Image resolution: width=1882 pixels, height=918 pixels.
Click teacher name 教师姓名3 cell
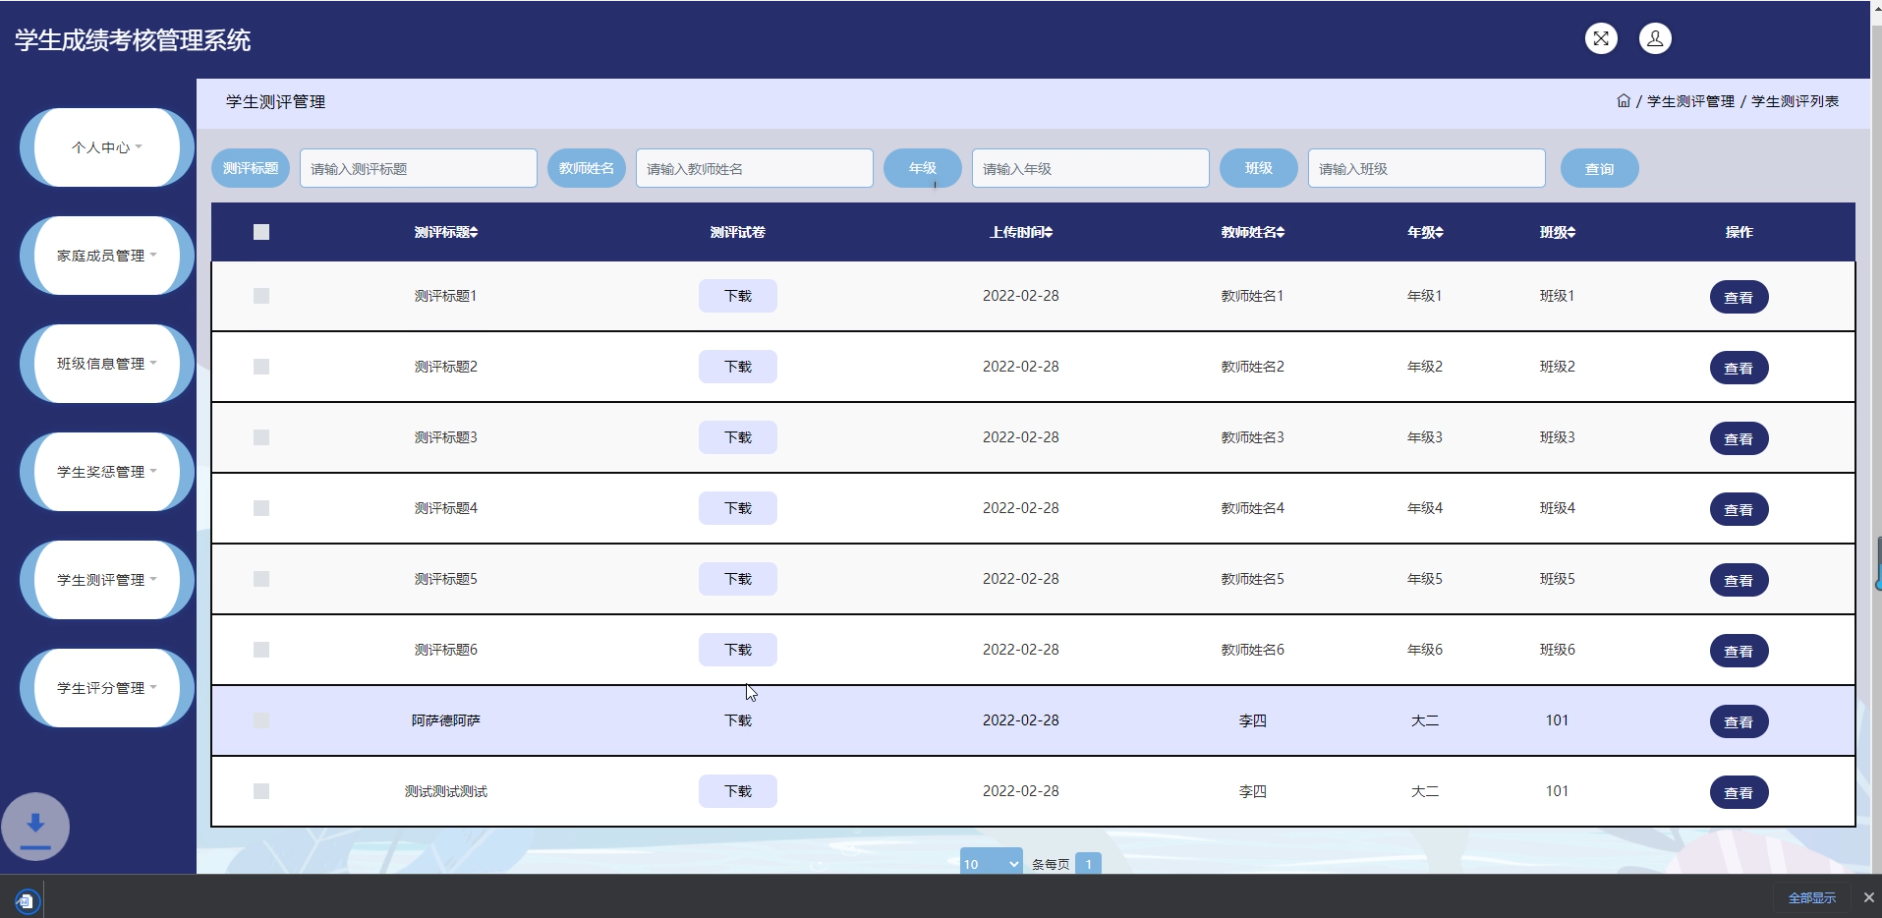pos(1252,438)
